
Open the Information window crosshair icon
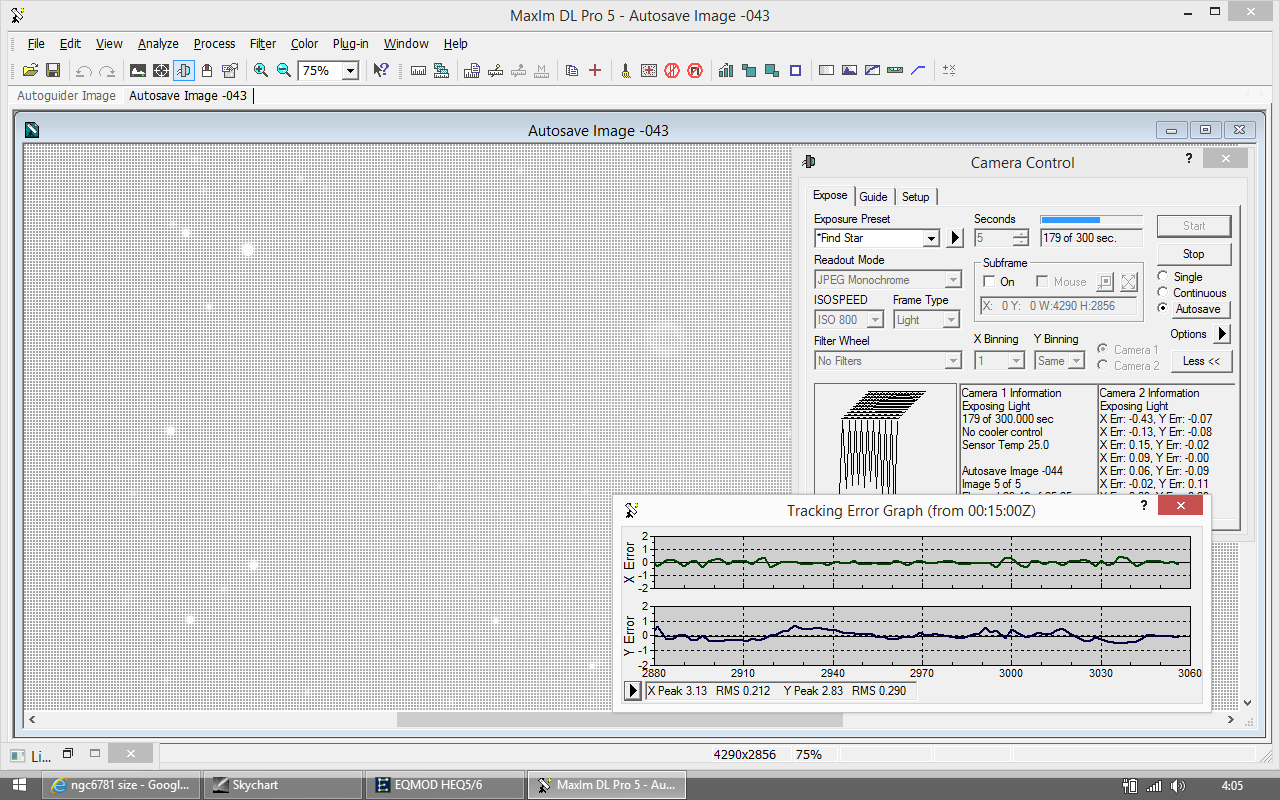(x=161, y=70)
